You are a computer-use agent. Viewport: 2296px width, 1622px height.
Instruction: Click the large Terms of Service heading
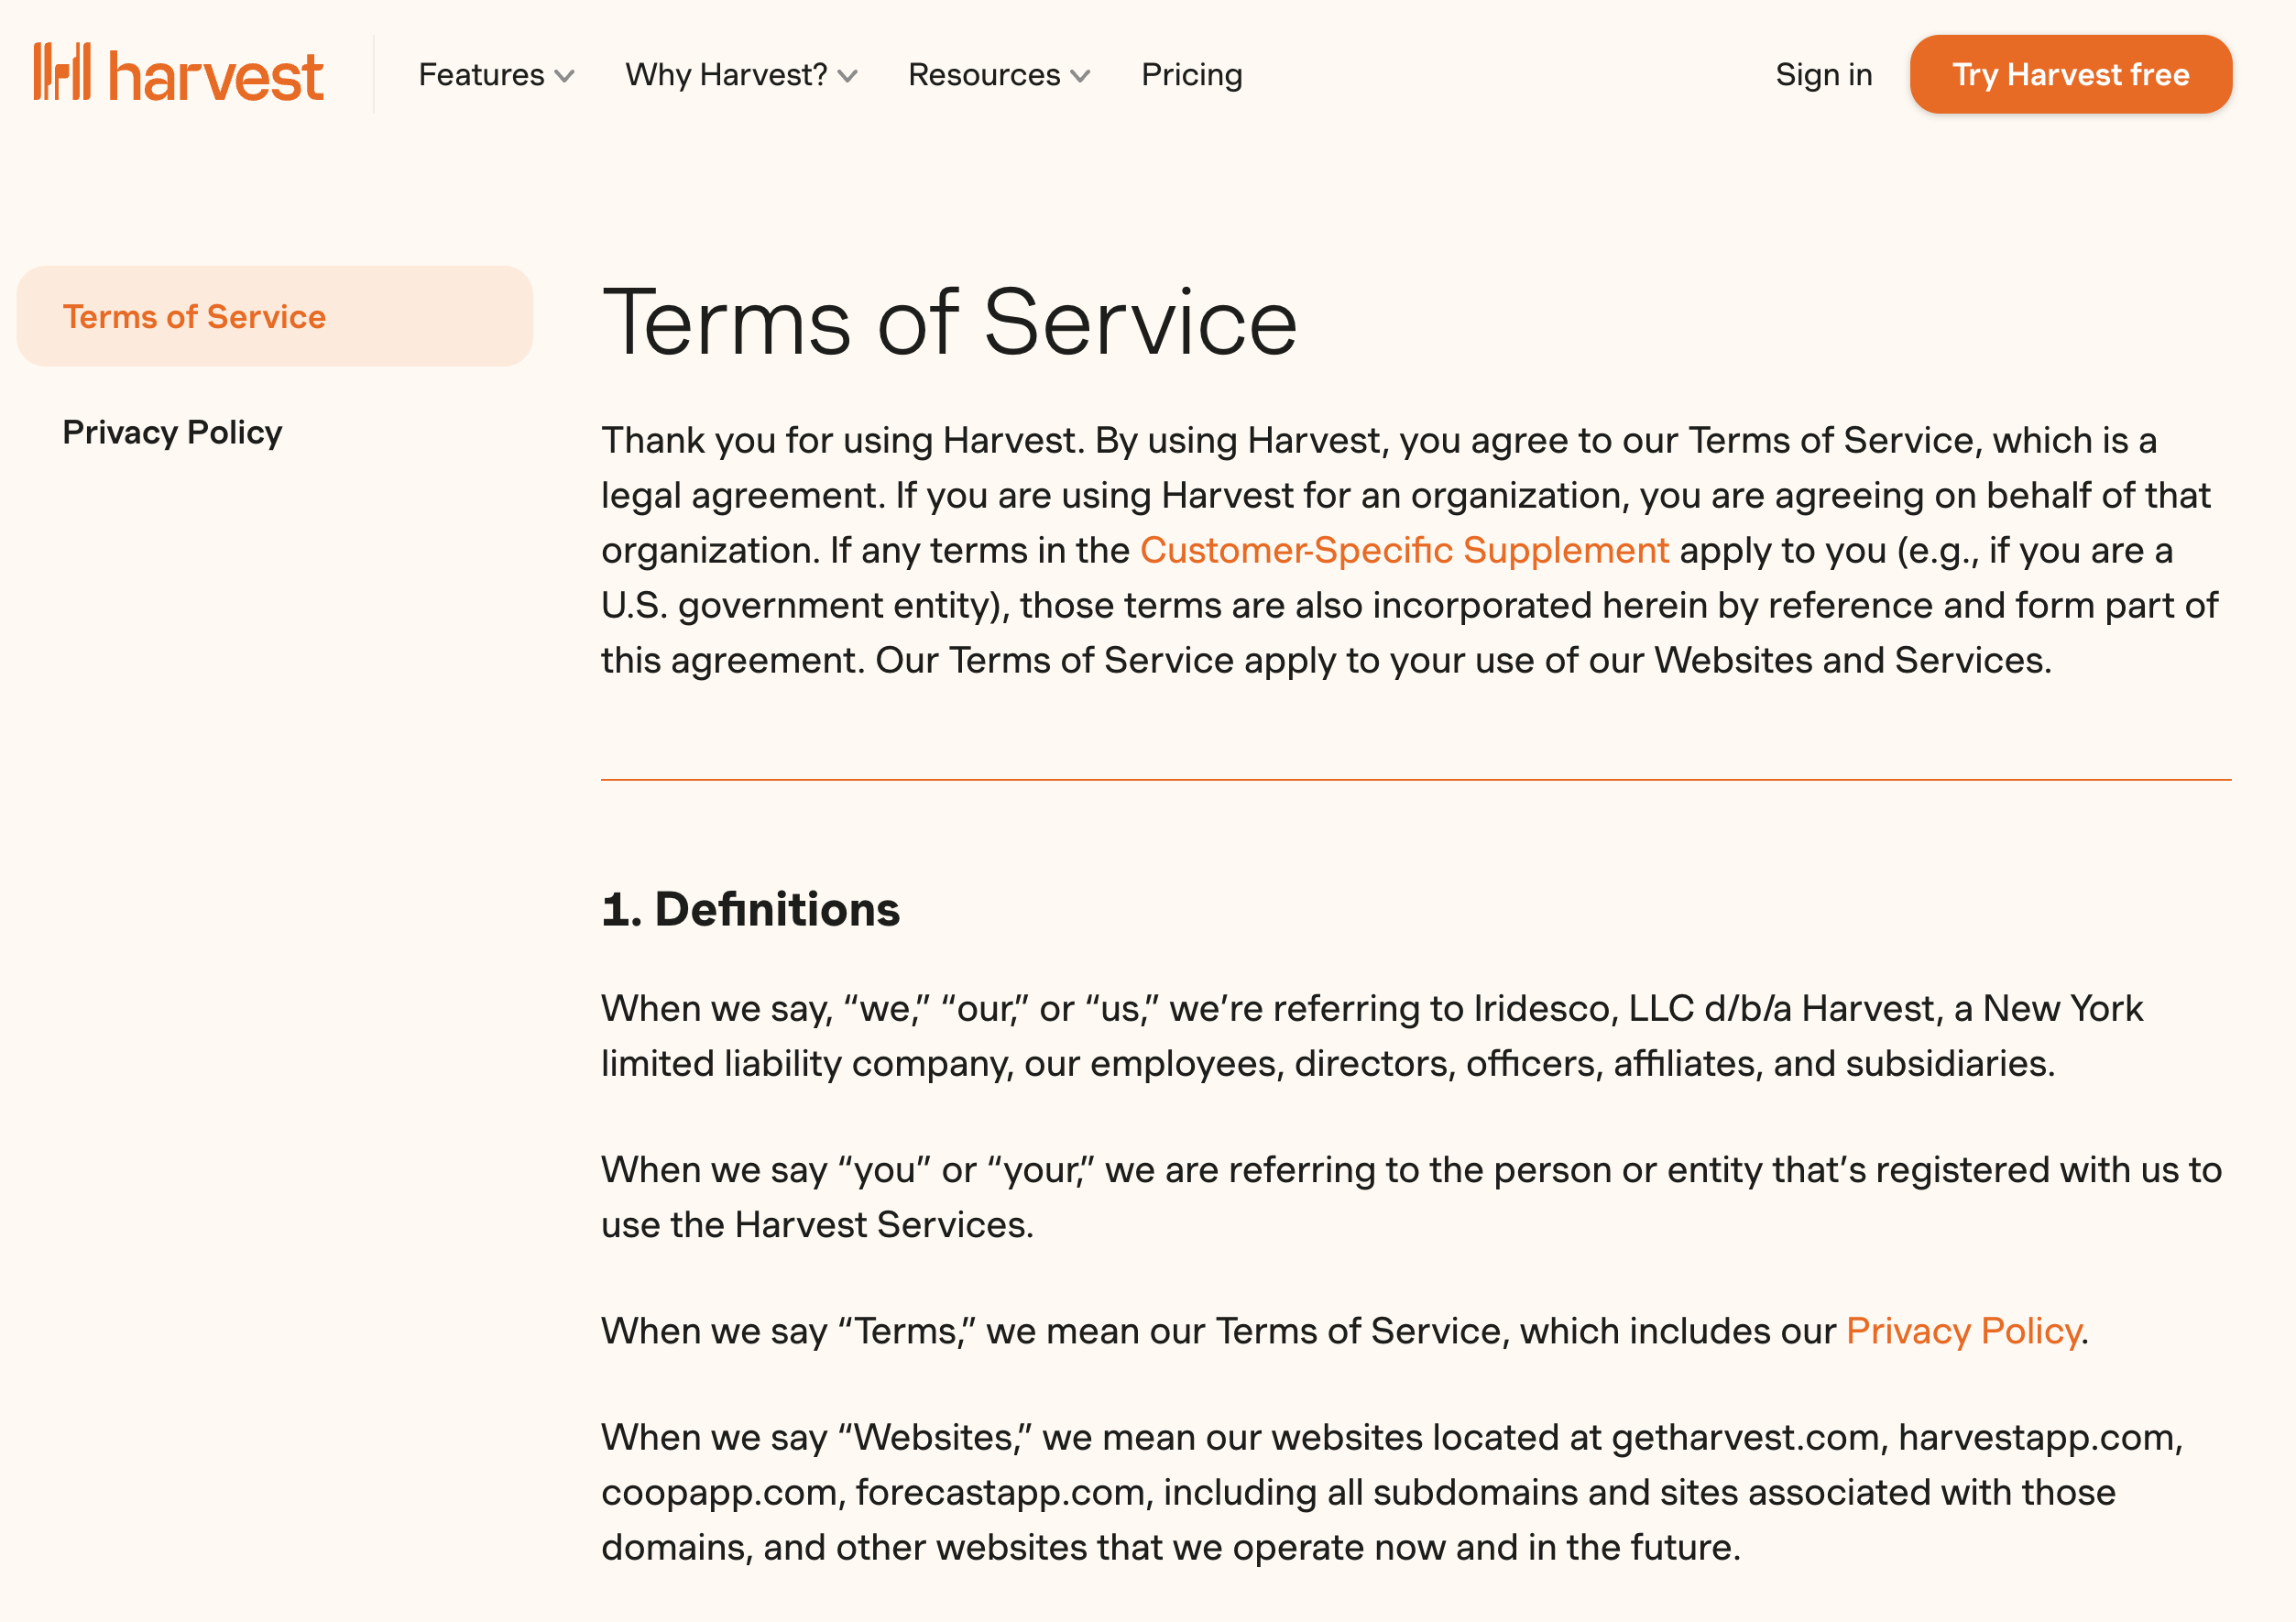(949, 322)
